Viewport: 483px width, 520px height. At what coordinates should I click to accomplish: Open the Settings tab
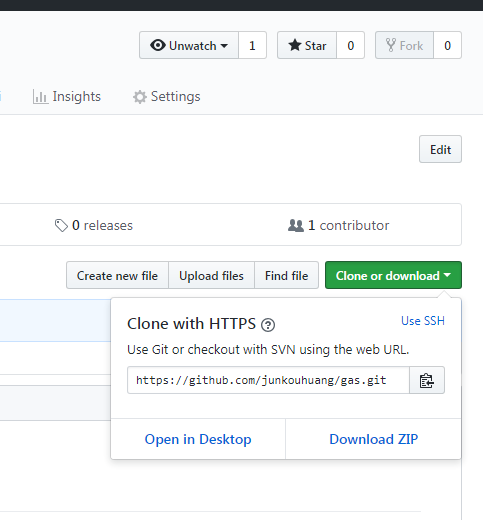point(167,97)
